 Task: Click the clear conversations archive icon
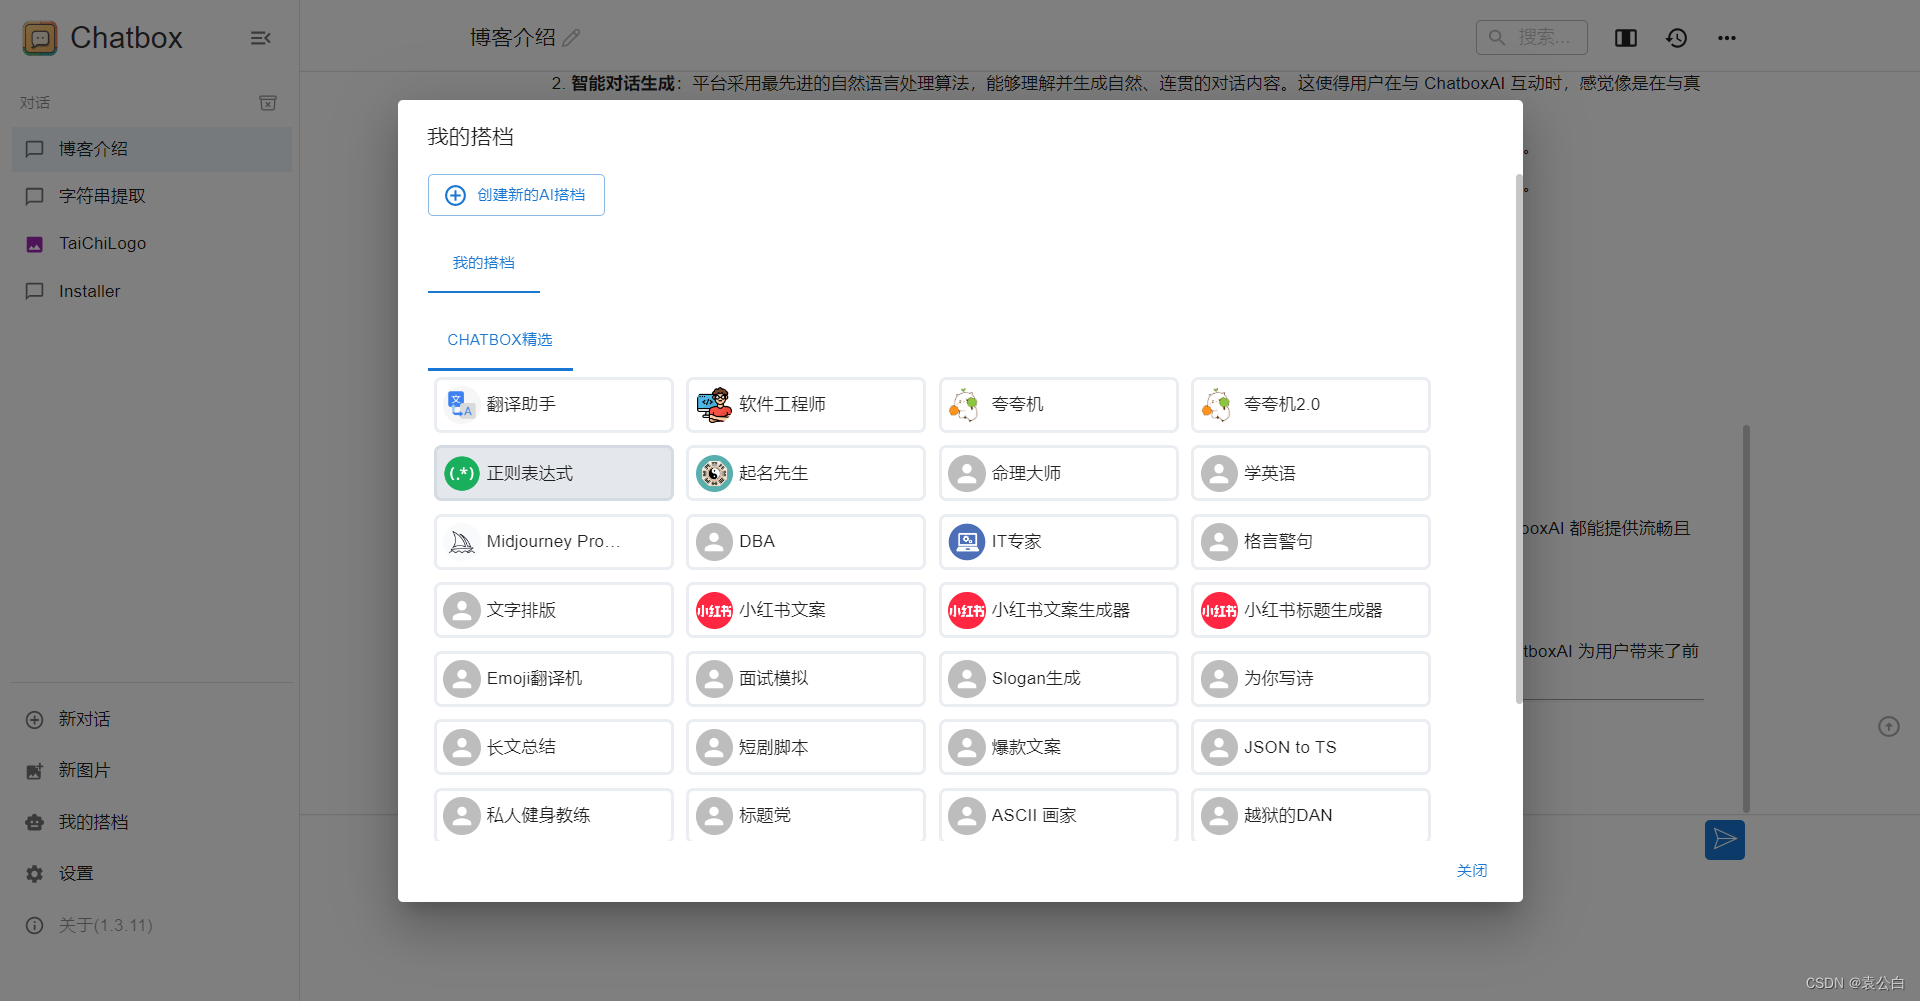tap(268, 103)
